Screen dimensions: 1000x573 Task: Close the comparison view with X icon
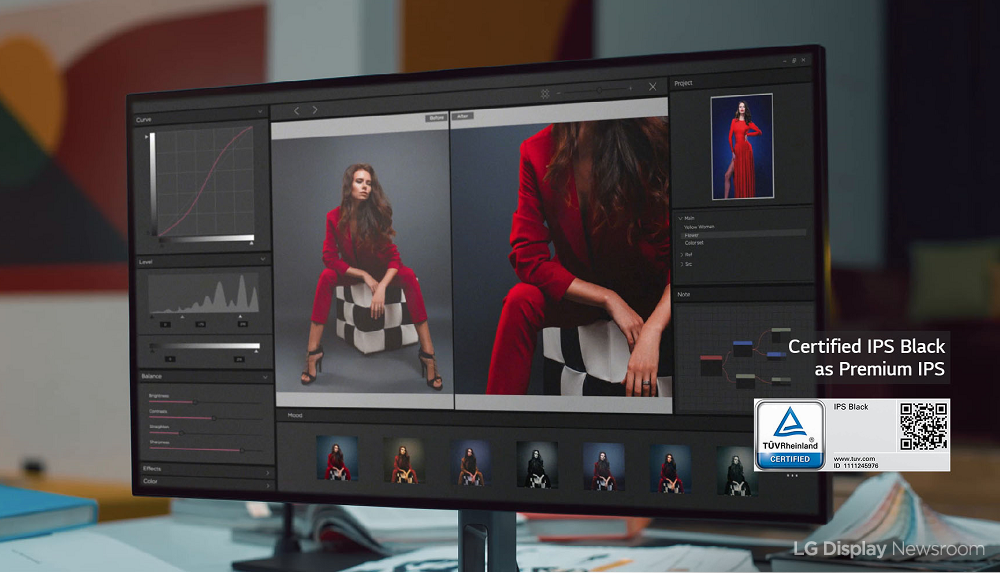tap(653, 88)
